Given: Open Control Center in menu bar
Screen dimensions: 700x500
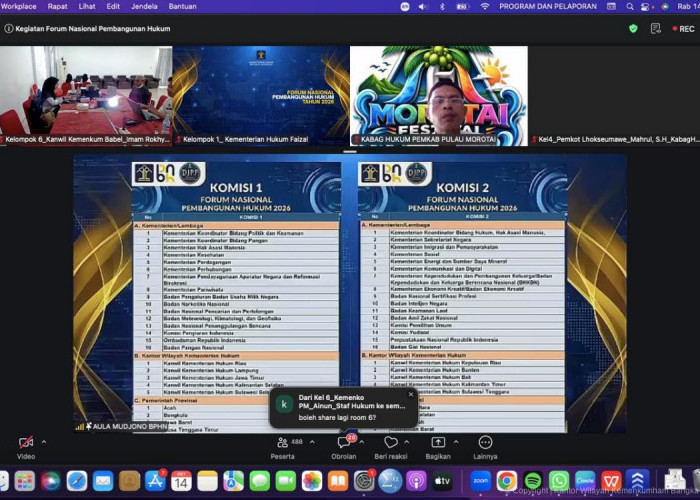Looking at the screenshot, I should [646, 6].
